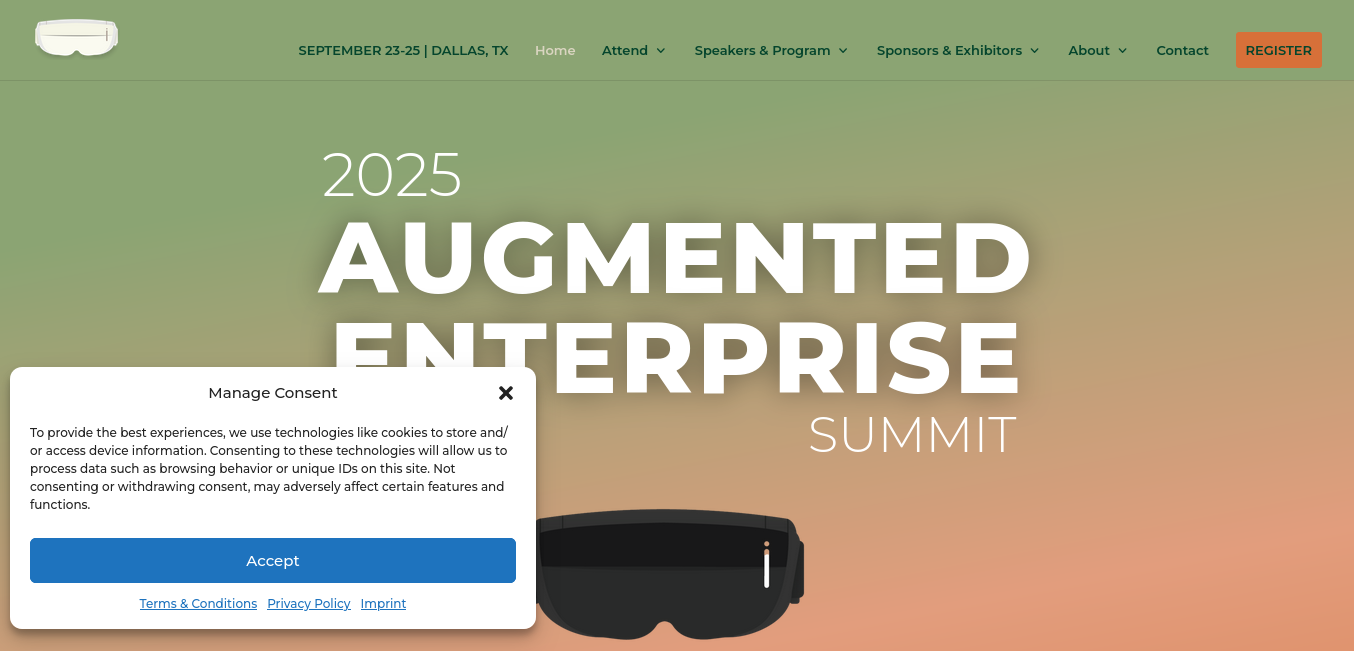Expand the Sponsors & Exhibitors chevron

[1035, 51]
